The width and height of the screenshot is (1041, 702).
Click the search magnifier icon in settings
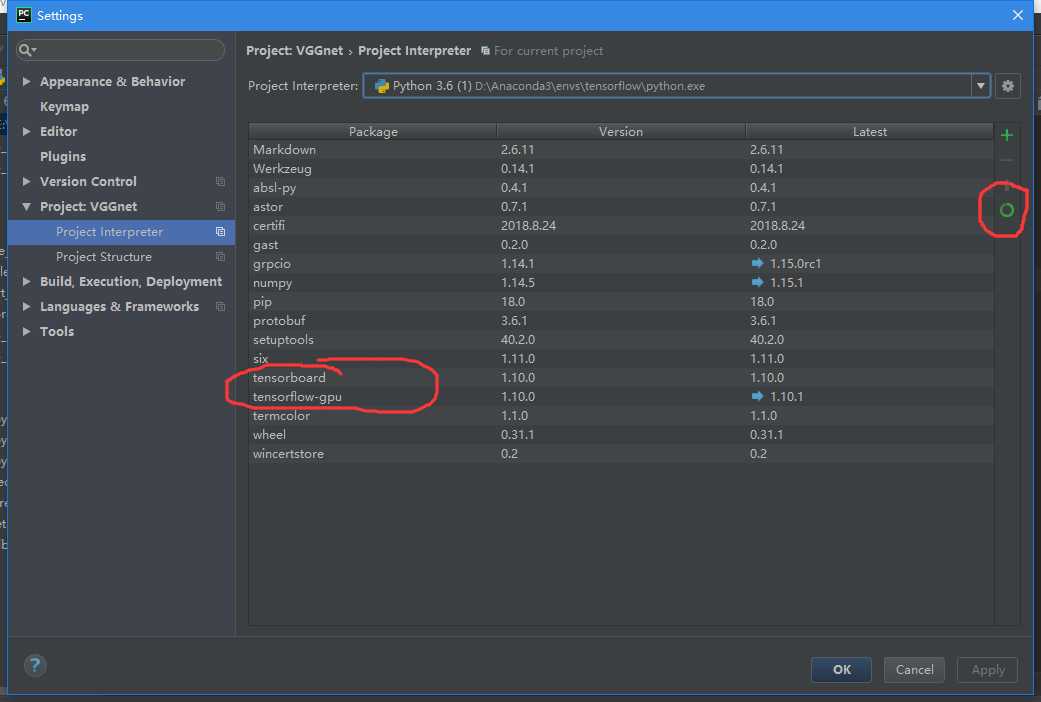[27, 50]
